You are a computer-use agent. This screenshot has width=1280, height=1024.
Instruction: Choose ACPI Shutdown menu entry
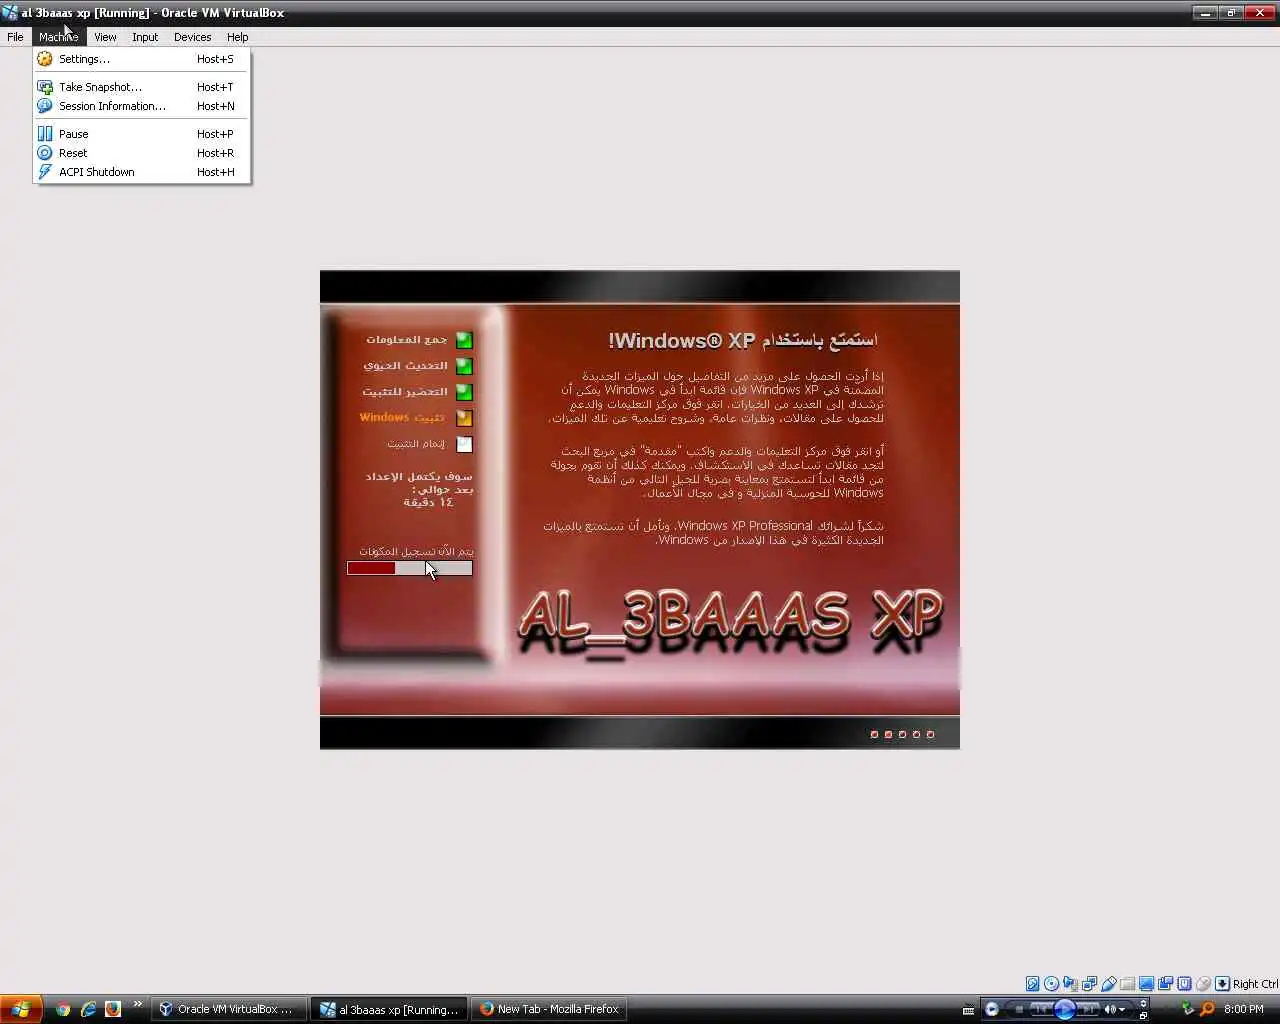tap(141, 172)
